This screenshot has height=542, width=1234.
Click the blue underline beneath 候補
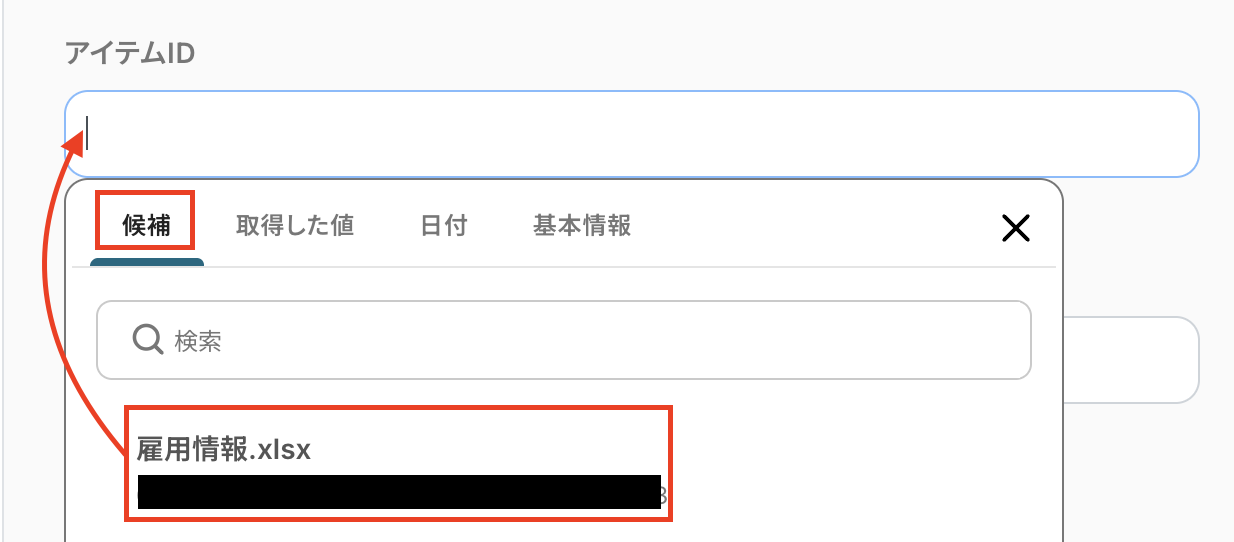[147, 262]
